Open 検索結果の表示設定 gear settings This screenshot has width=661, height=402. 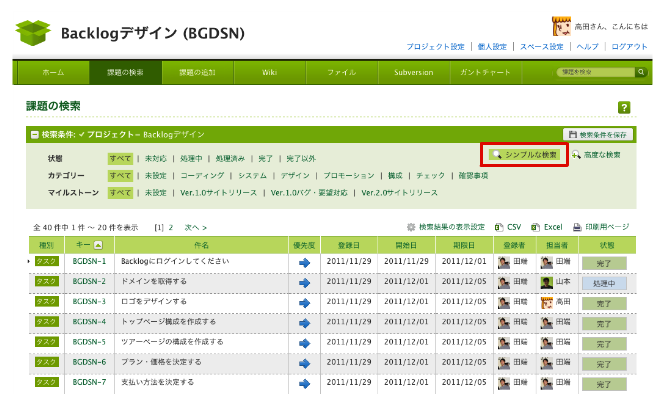point(446,227)
